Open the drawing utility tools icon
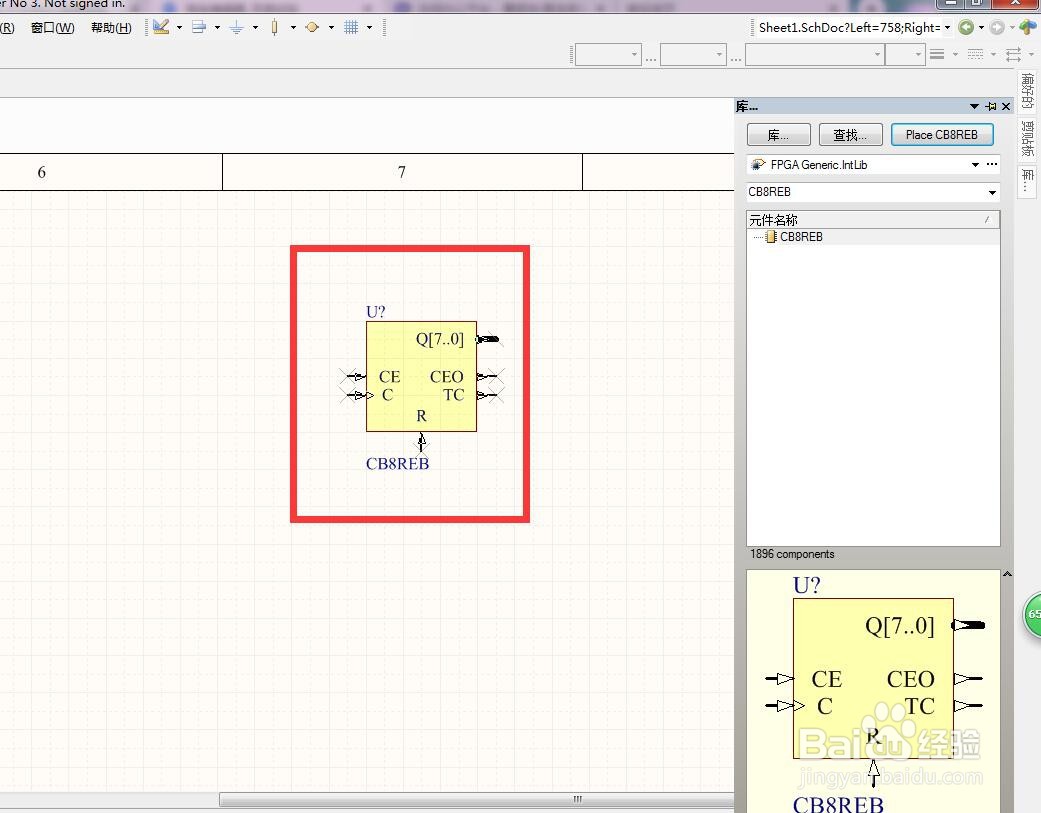Image resolution: width=1041 pixels, height=813 pixels. pos(161,27)
